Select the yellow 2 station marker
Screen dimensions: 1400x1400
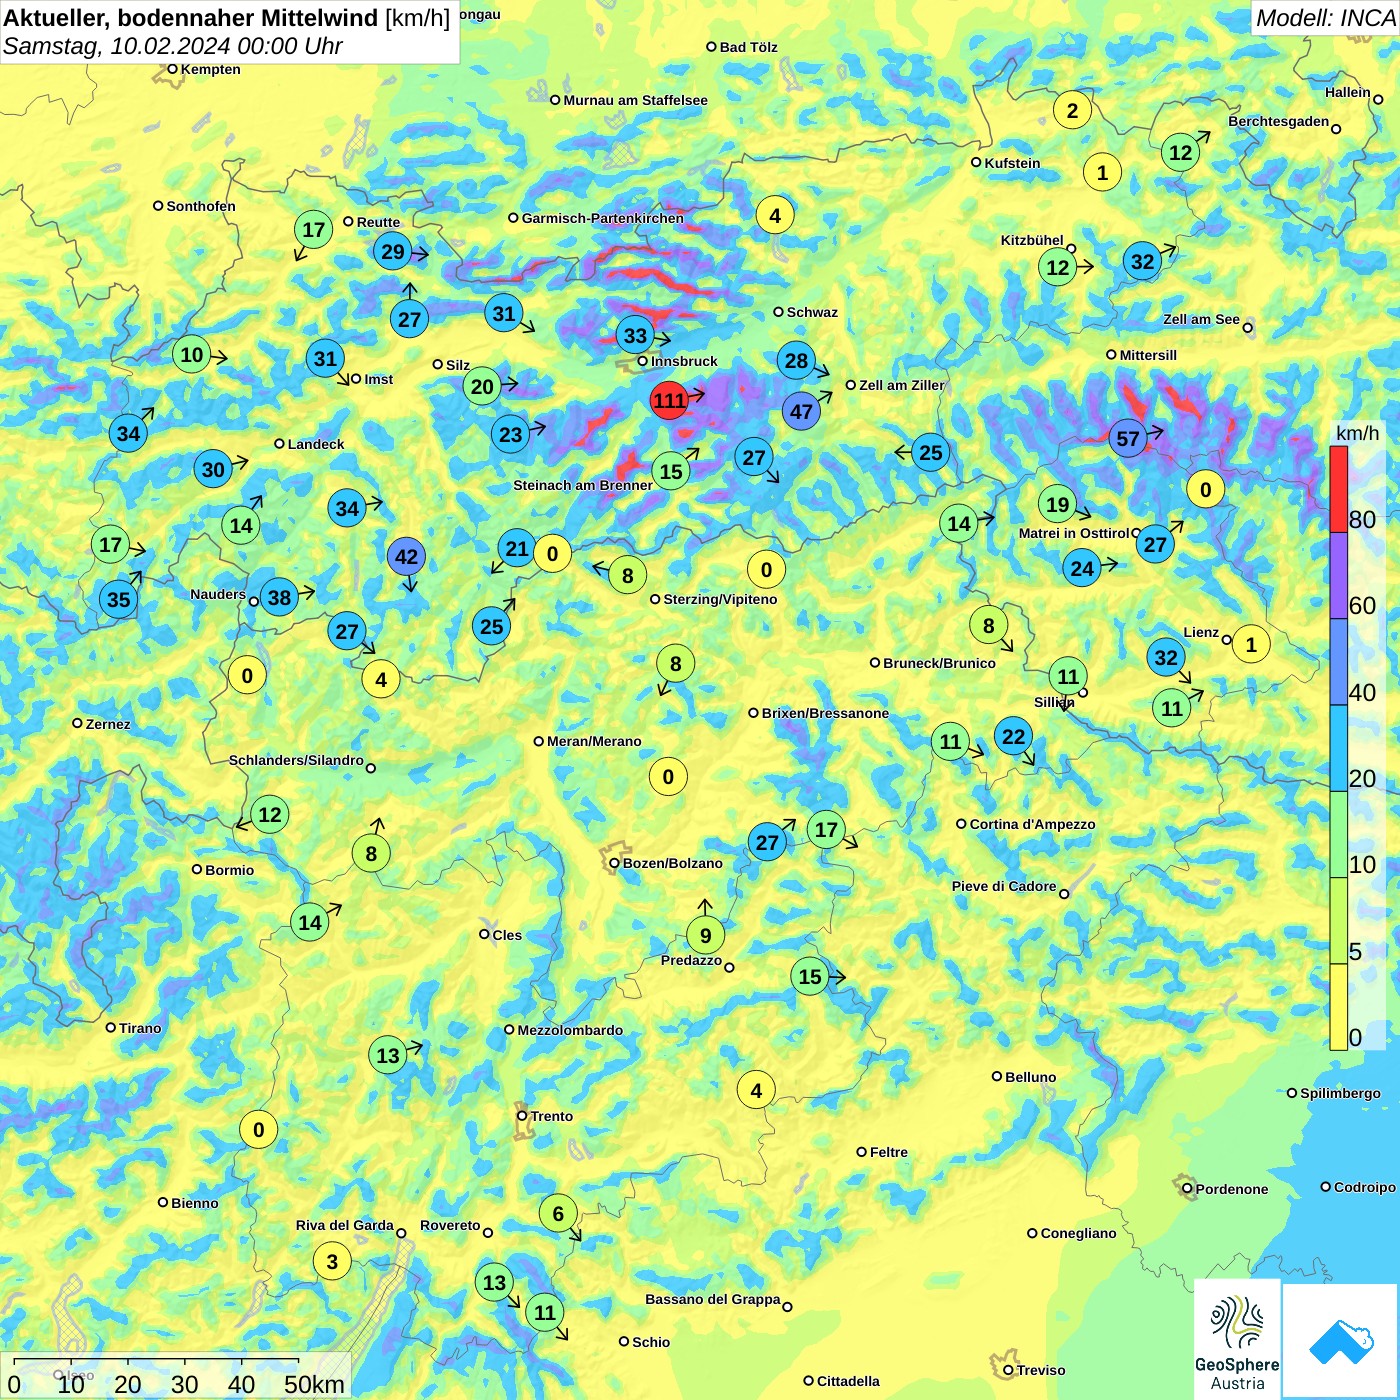1072,111
